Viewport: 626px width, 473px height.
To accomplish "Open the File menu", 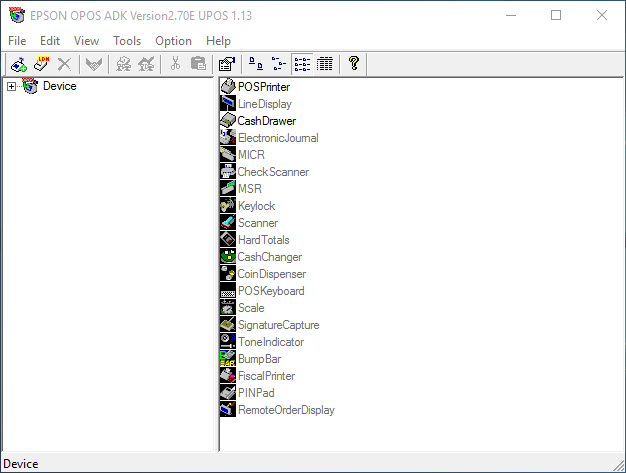I will (x=17, y=41).
